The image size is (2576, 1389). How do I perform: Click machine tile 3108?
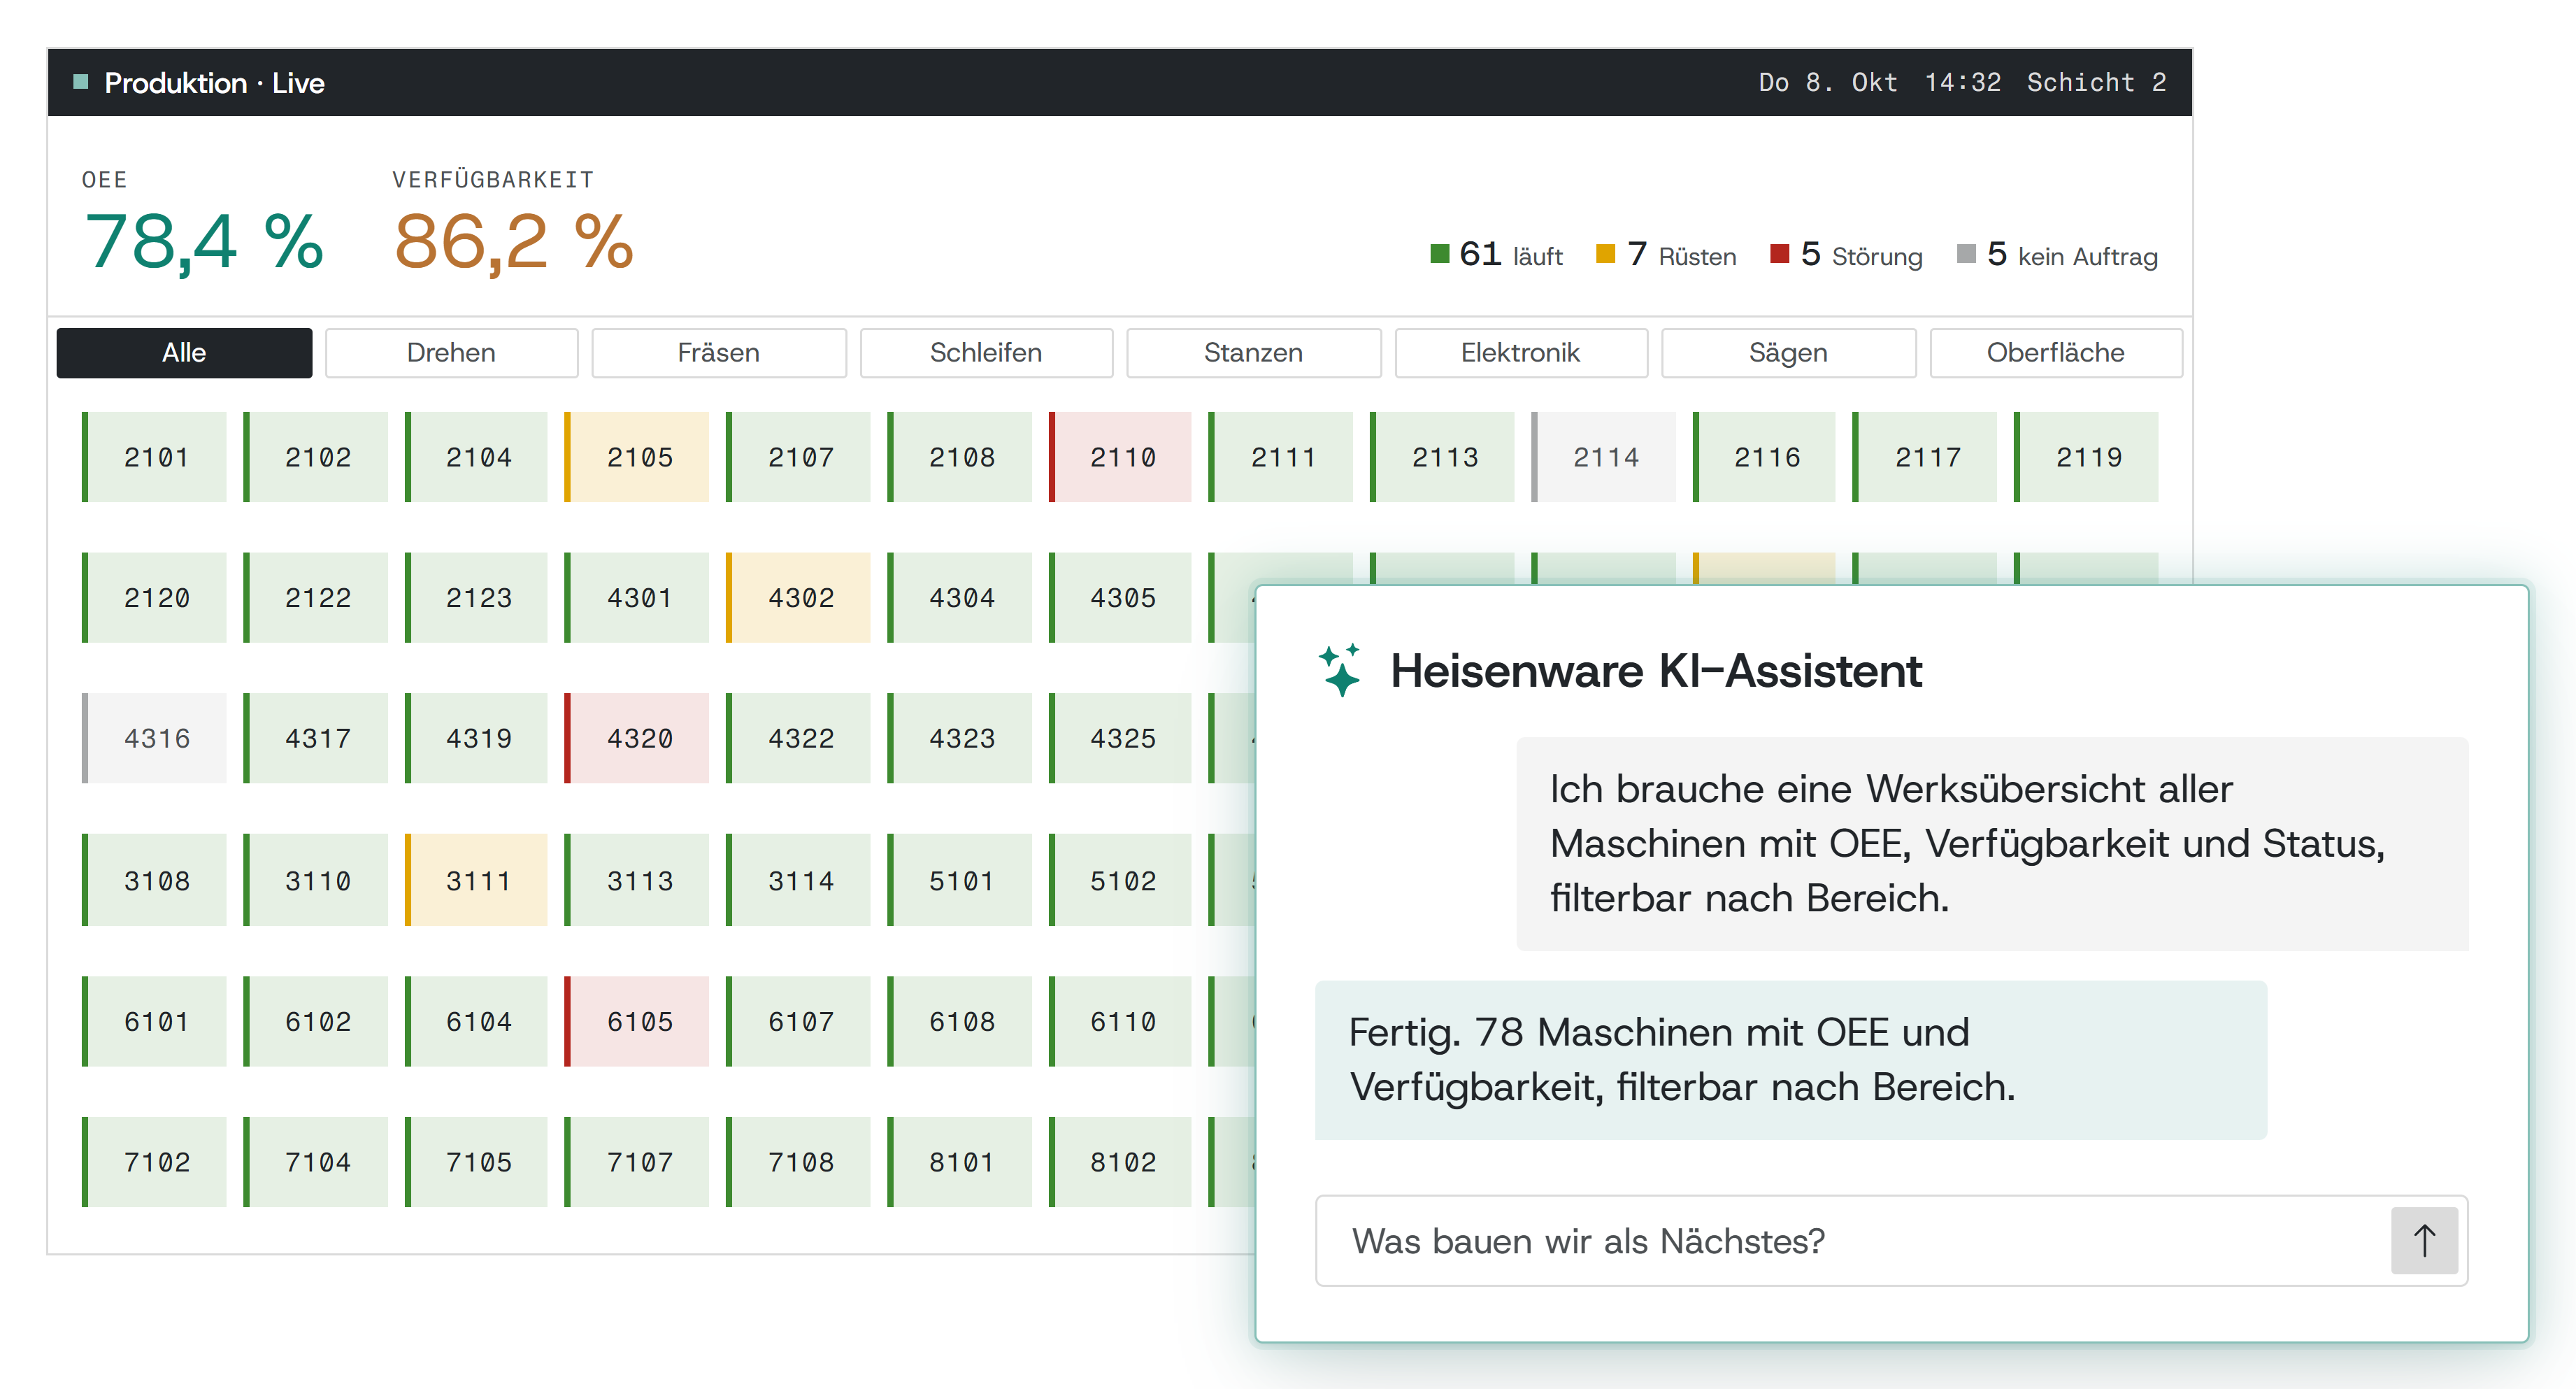pyautogui.click(x=154, y=880)
